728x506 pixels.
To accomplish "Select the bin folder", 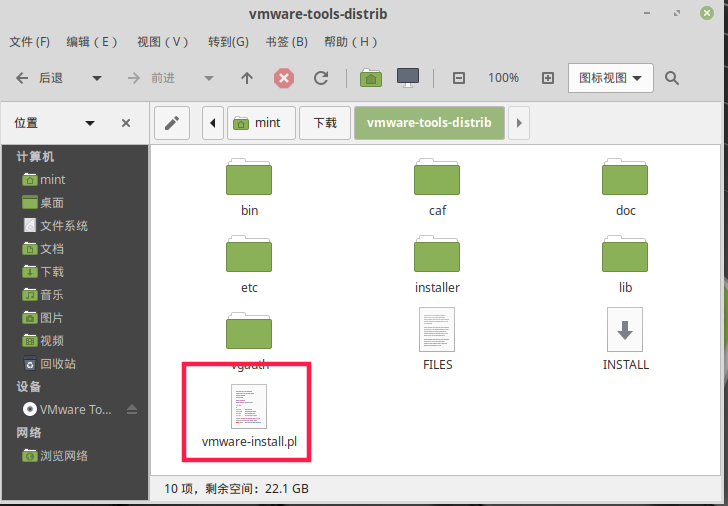I will pos(249,188).
